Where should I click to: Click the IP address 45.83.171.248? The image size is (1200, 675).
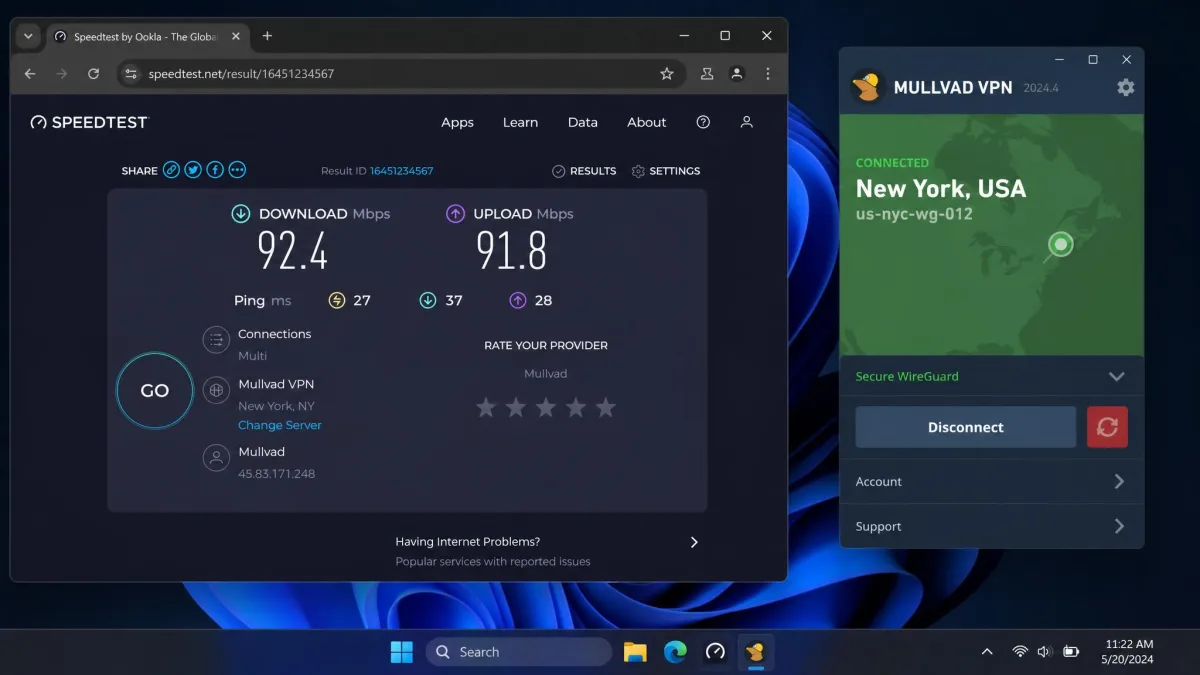click(x=277, y=474)
